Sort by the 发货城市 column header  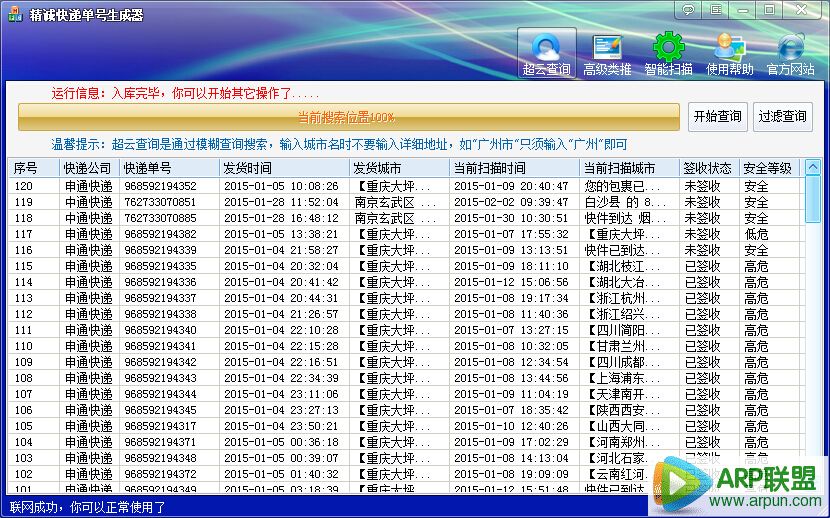pos(399,168)
